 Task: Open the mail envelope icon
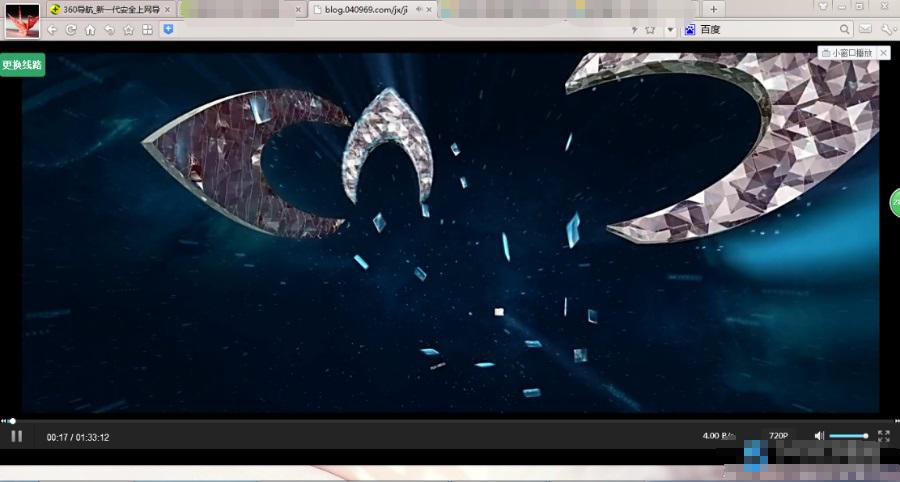[x=865, y=30]
